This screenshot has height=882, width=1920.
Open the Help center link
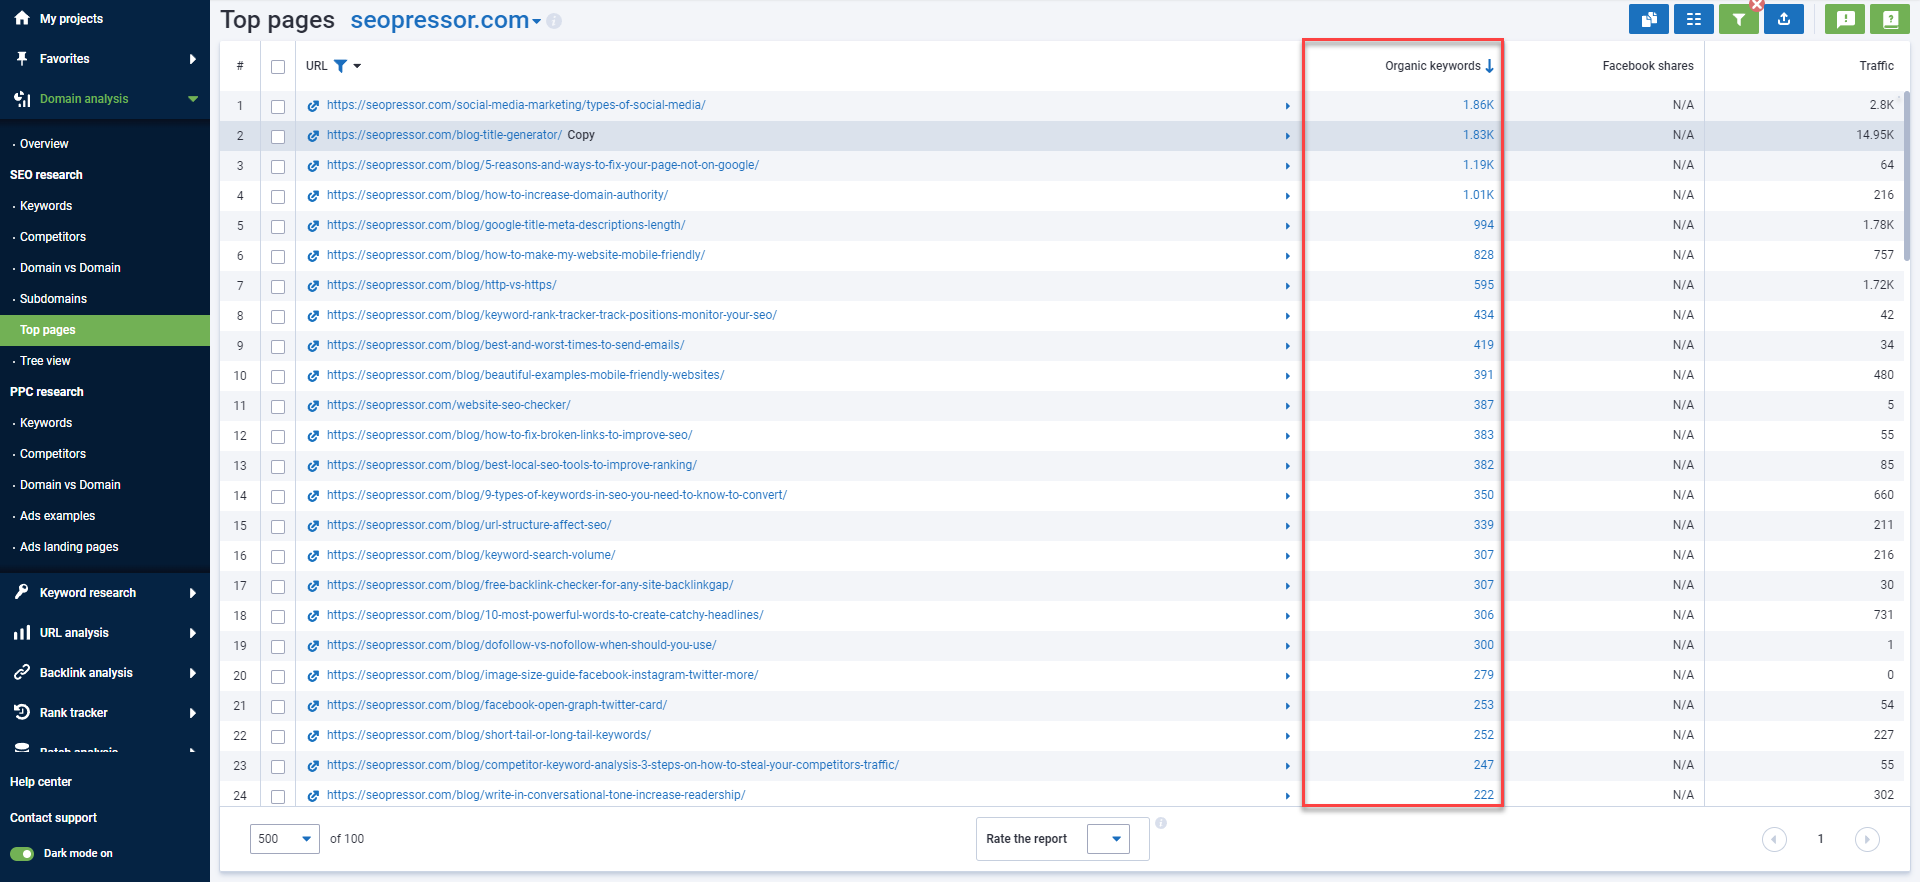(x=41, y=782)
